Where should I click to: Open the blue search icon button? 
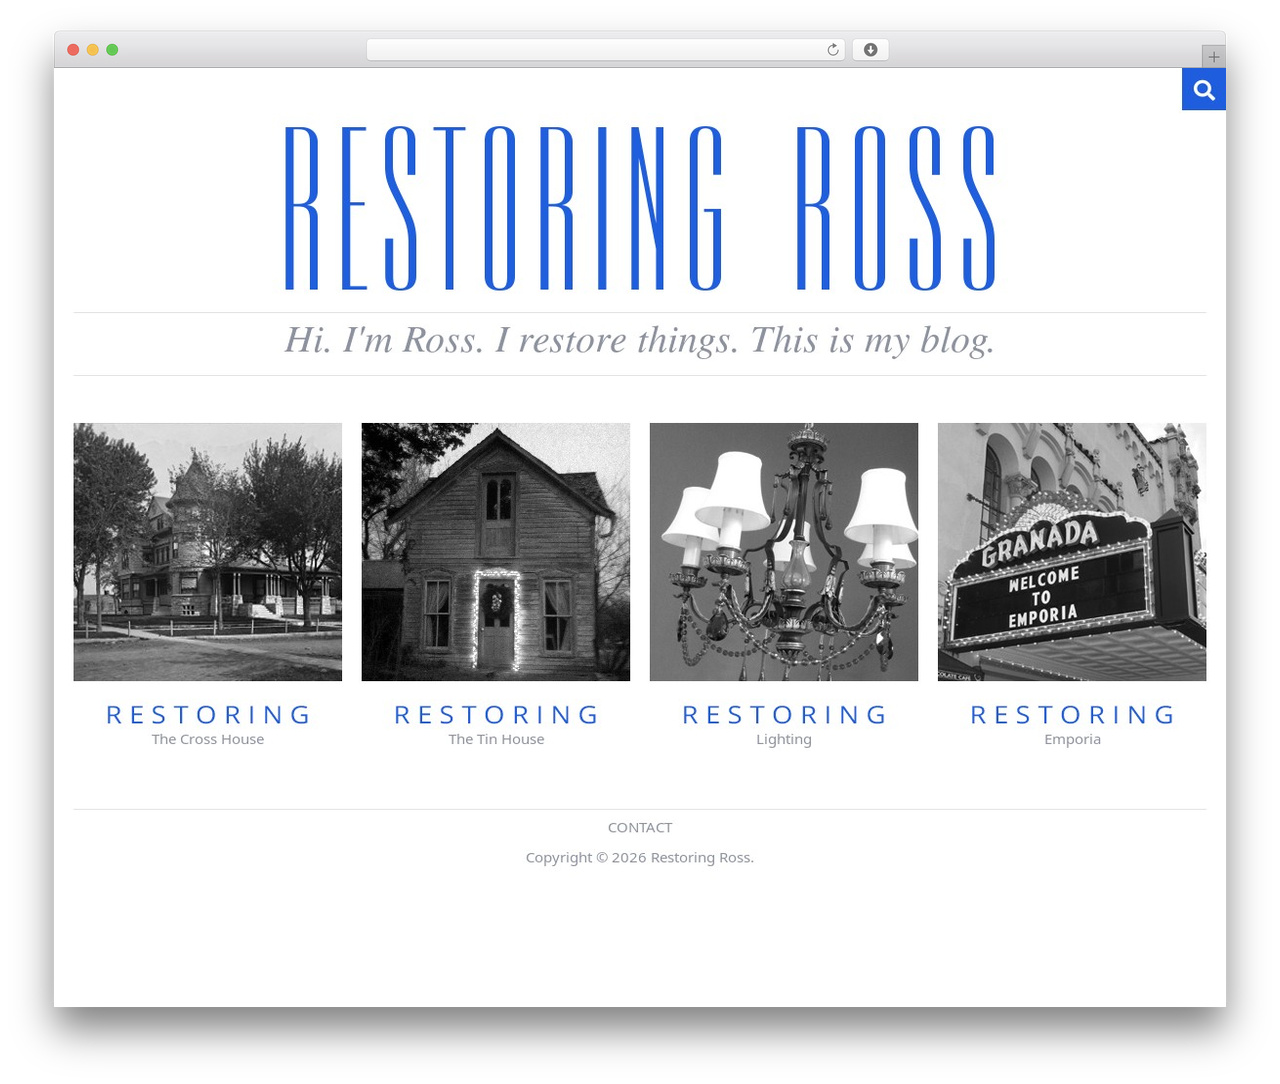(x=1204, y=90)
